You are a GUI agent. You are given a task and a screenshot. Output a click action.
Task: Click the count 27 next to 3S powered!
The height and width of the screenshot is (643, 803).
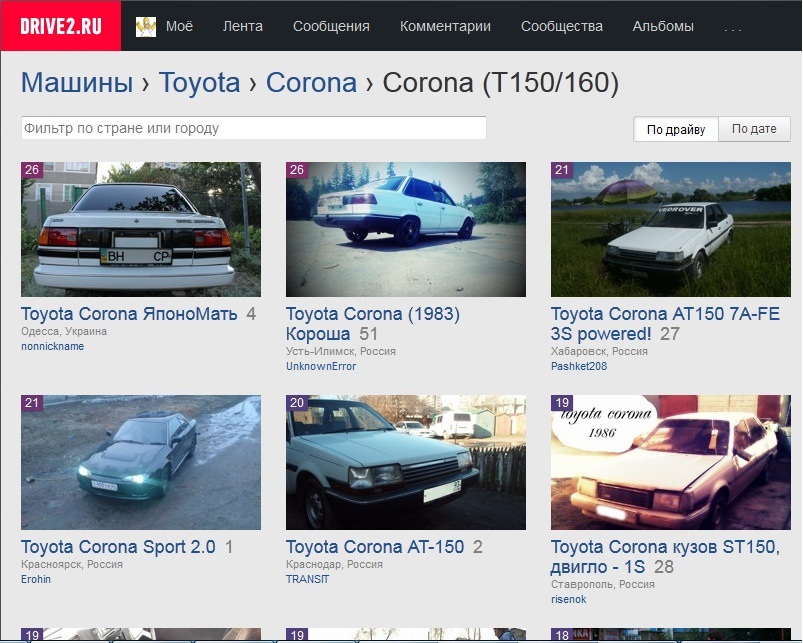[x=670, y=334]
